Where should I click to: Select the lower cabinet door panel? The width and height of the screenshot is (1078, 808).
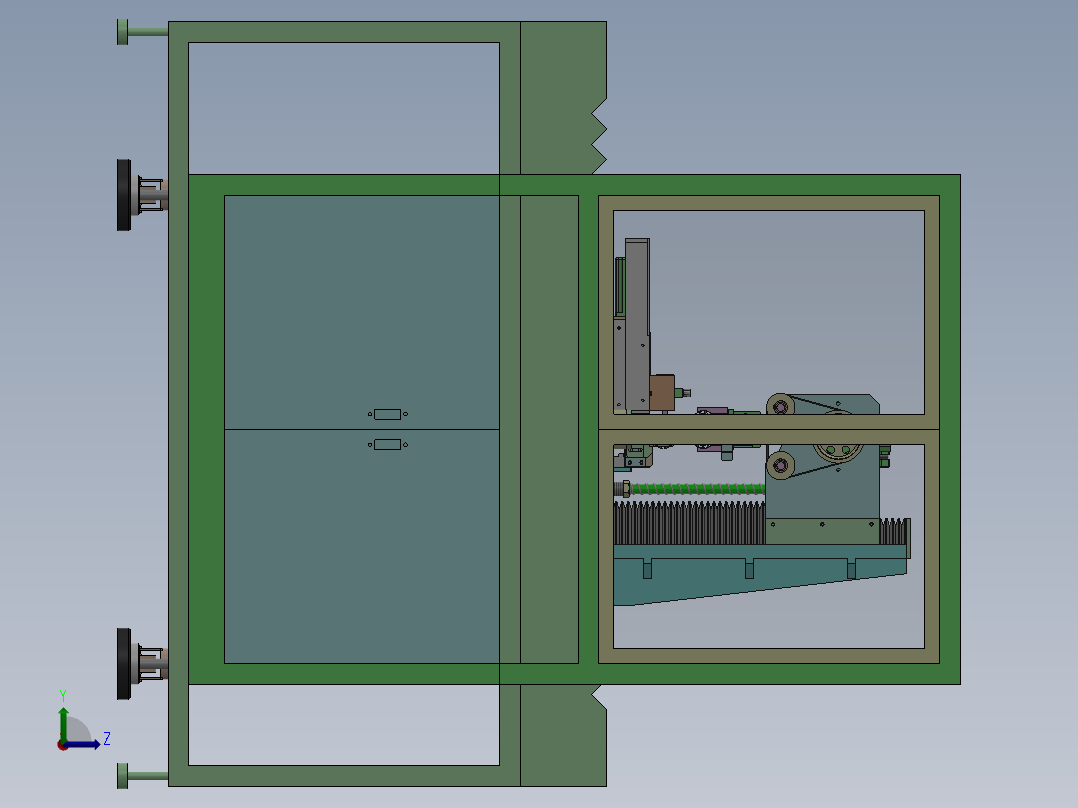pyautogui.click(x=362, y=547)
